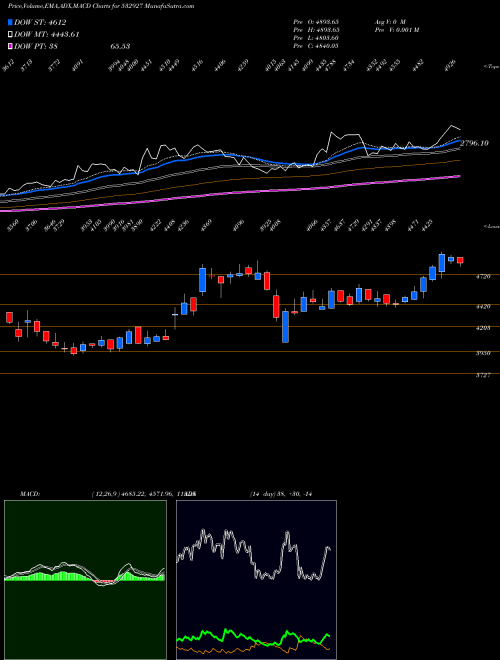
Task: Click the ADX indicator panel
Action: coord(256,580)
